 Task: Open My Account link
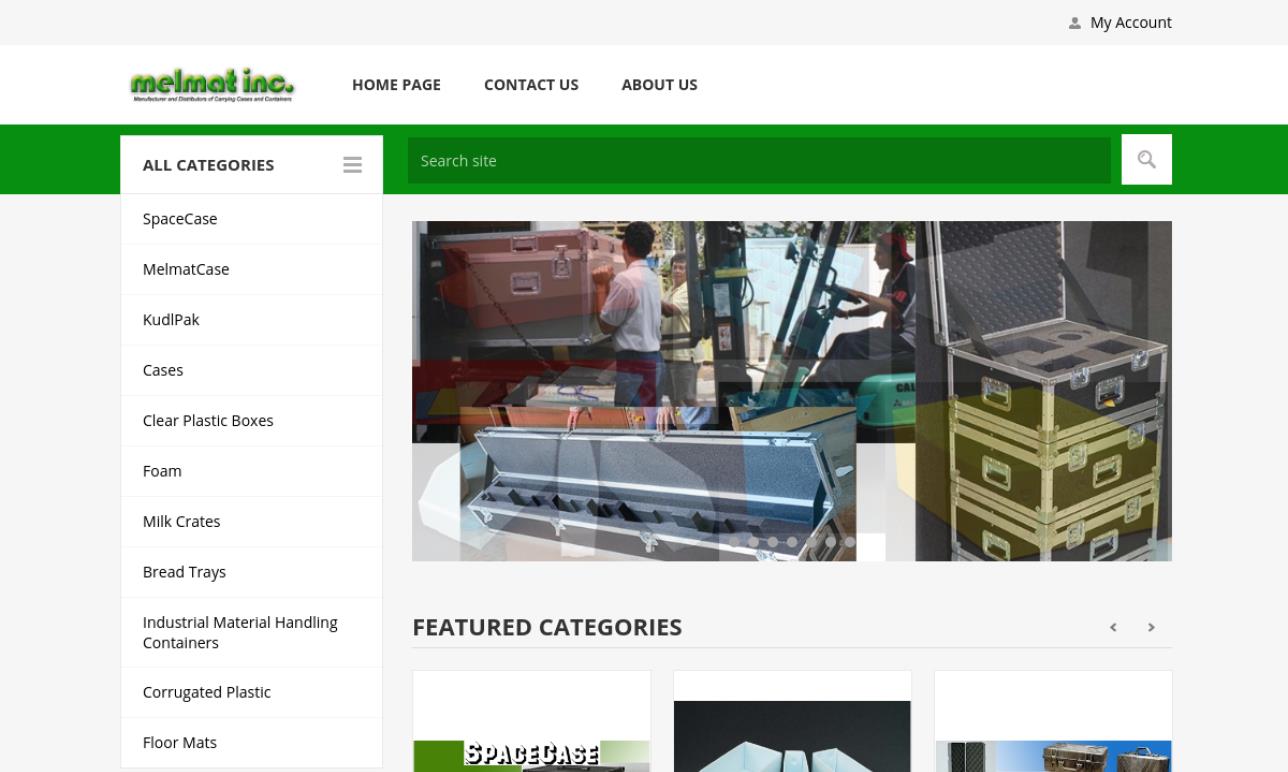tap(1130, 23)
